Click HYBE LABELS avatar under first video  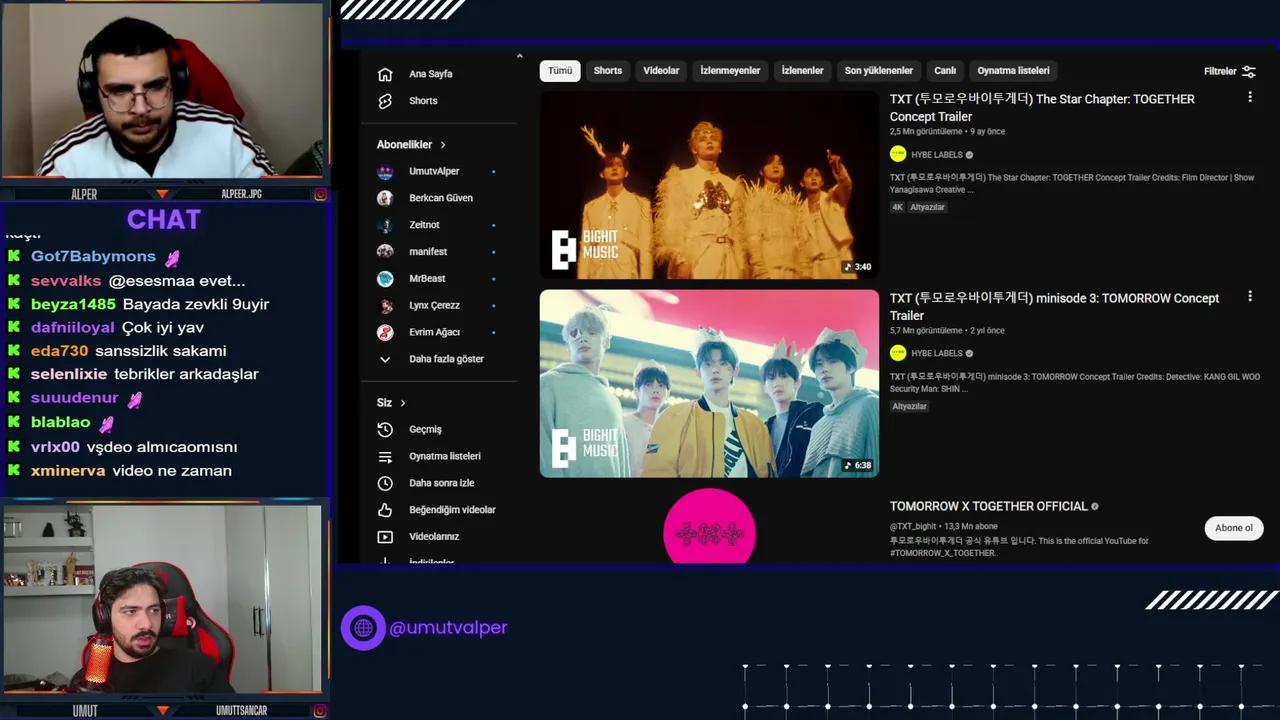pyautogui.click(x=898, y=154)
